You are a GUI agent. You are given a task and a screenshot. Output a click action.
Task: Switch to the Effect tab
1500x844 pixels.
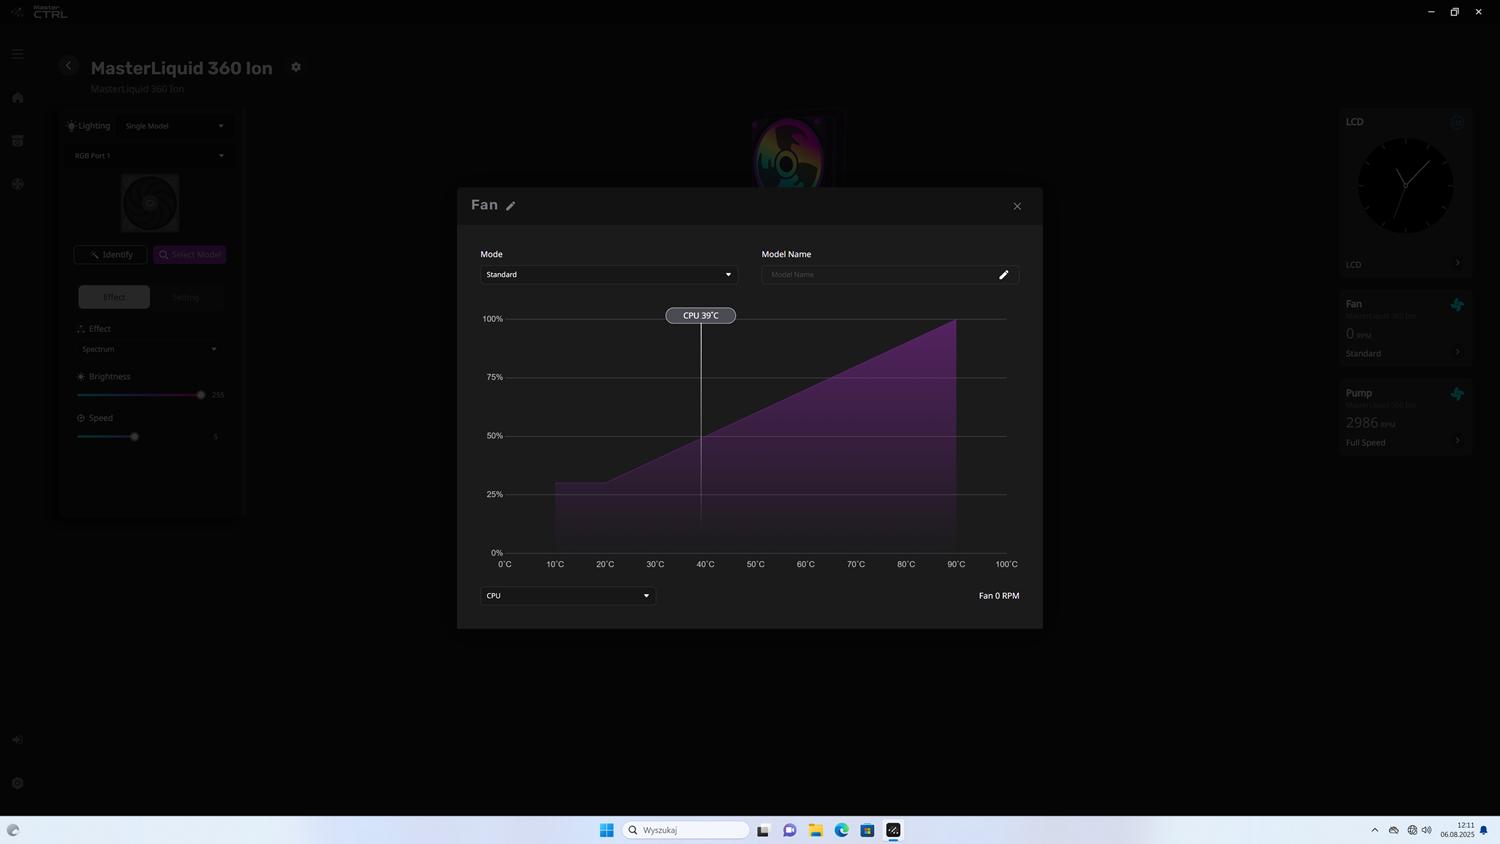click(x=114, y=297)
